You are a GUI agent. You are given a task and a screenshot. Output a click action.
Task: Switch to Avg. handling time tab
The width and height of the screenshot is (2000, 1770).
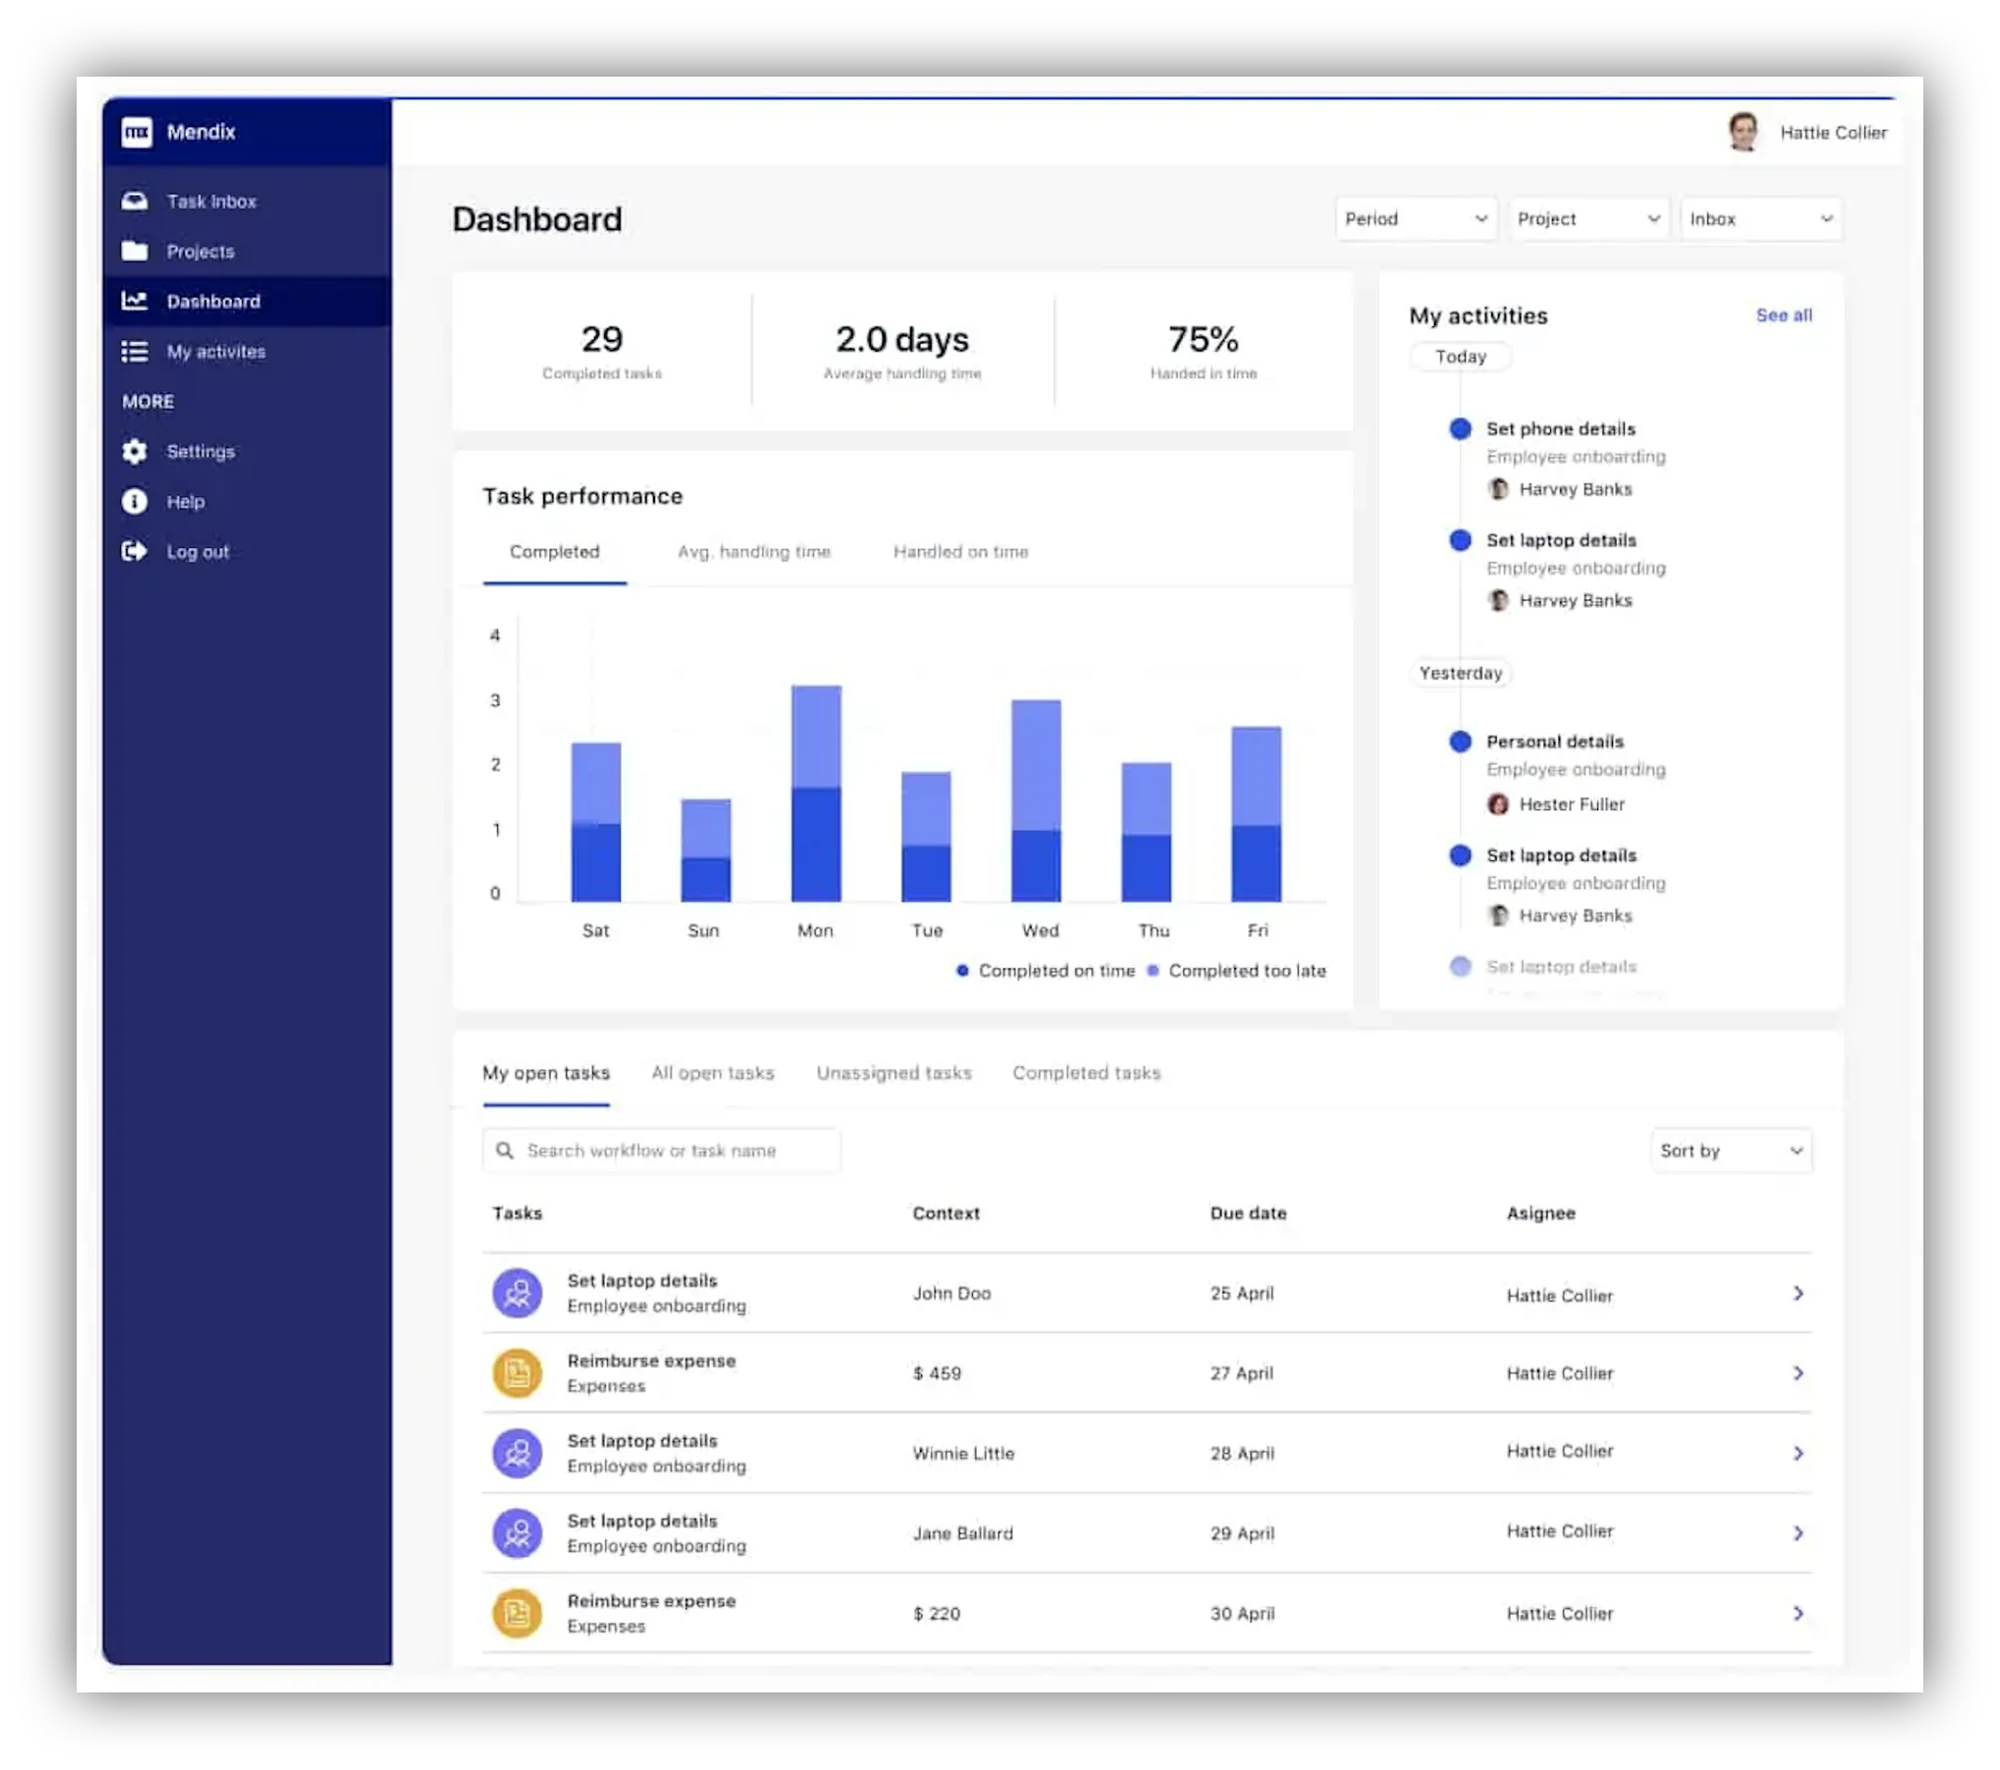(754, 552)
